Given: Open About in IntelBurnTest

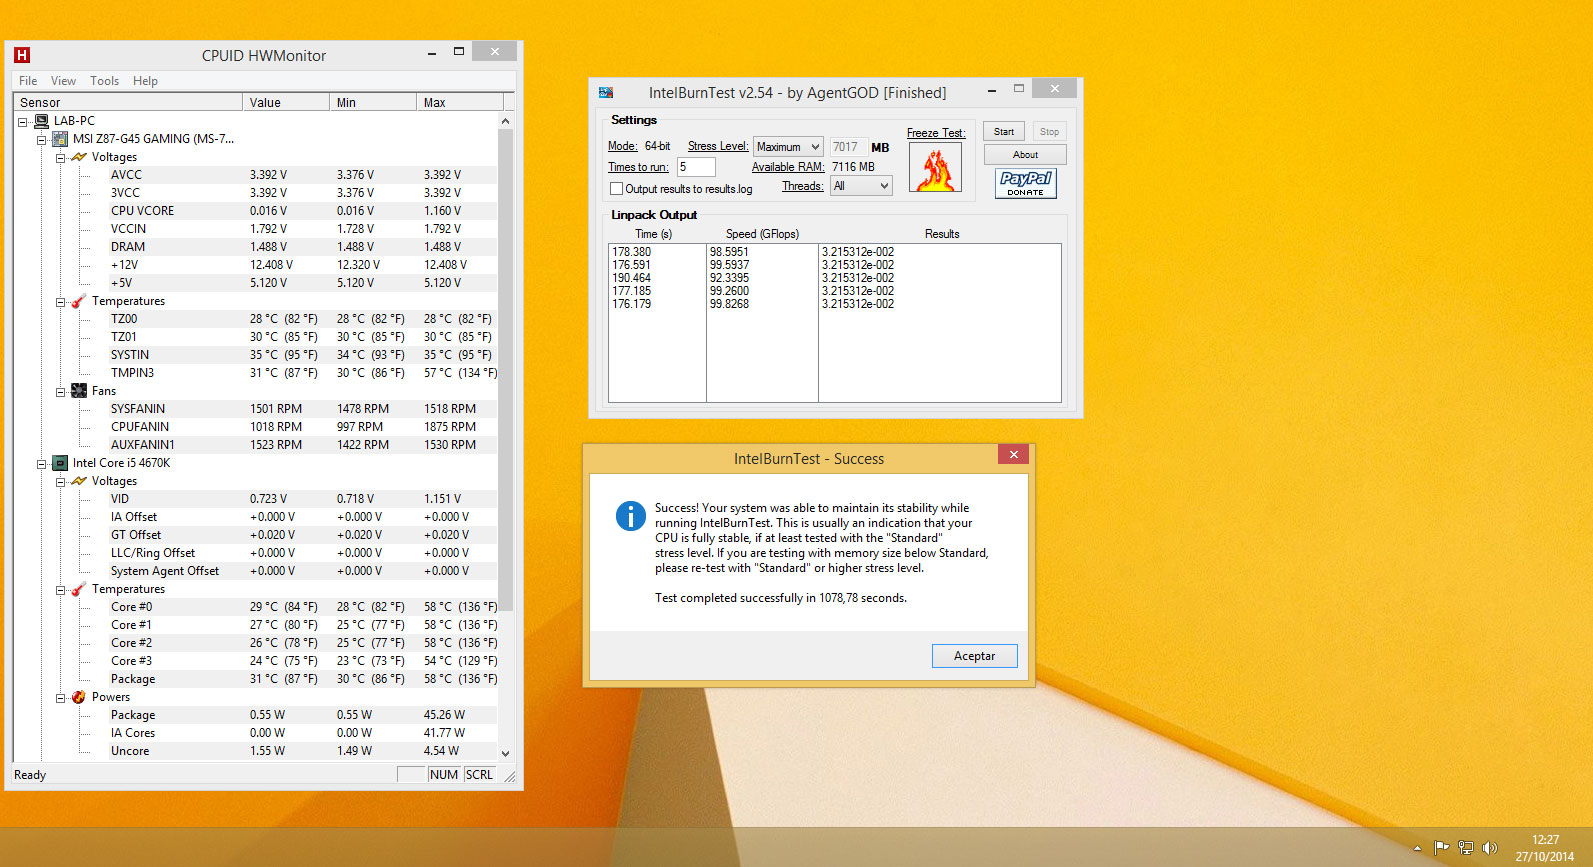Looking at the screenshot, I should click(x=1025, y=155).
